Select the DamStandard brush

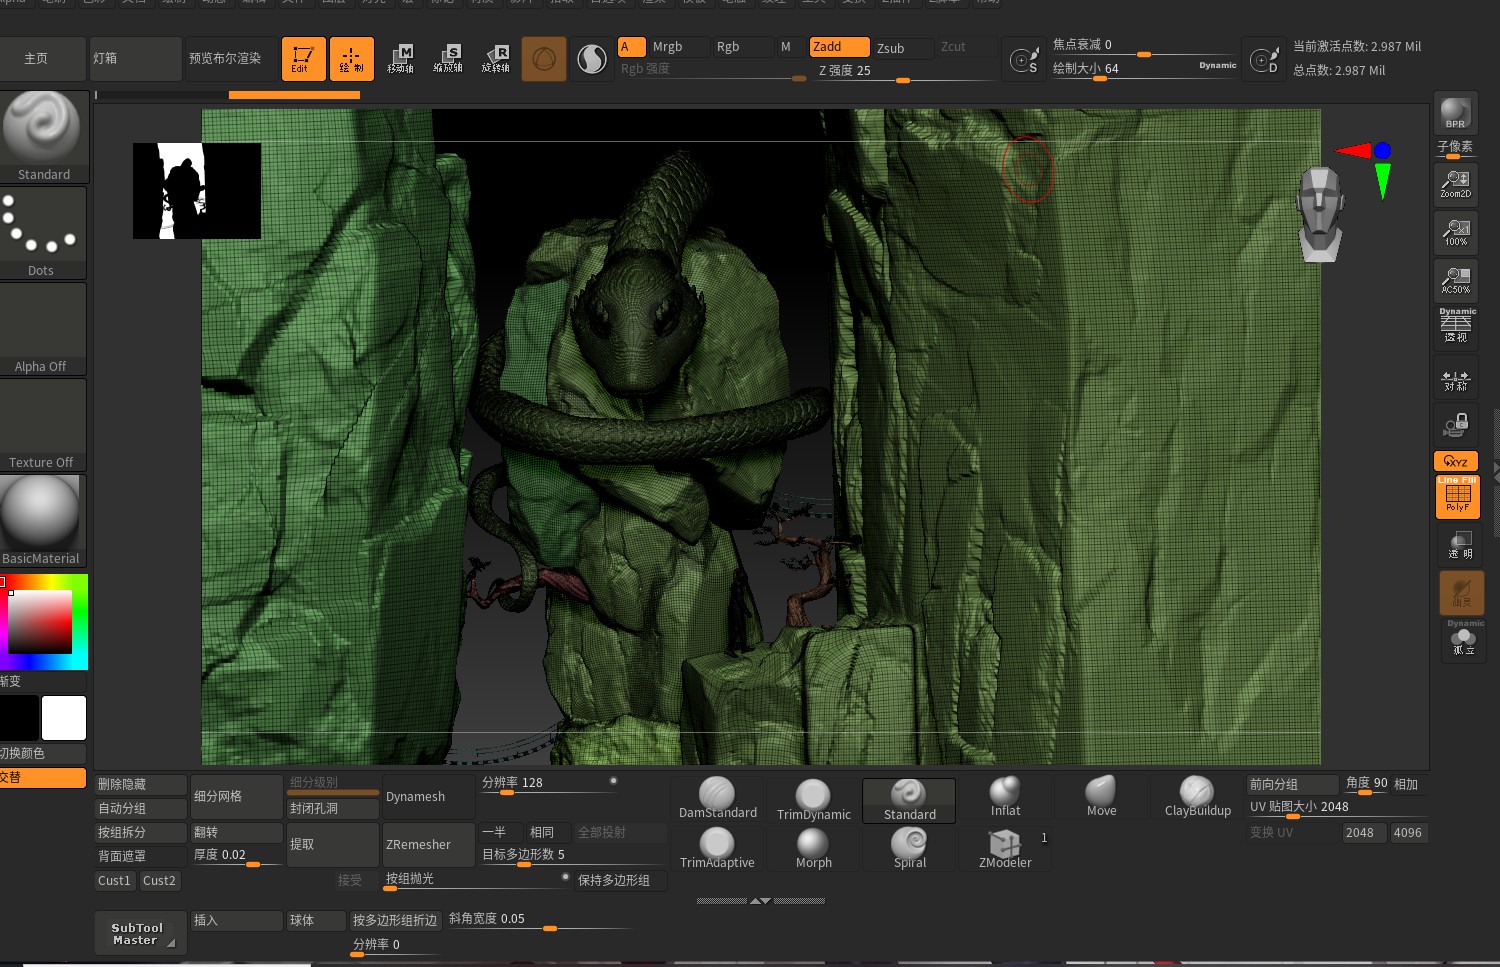(717, 798)
